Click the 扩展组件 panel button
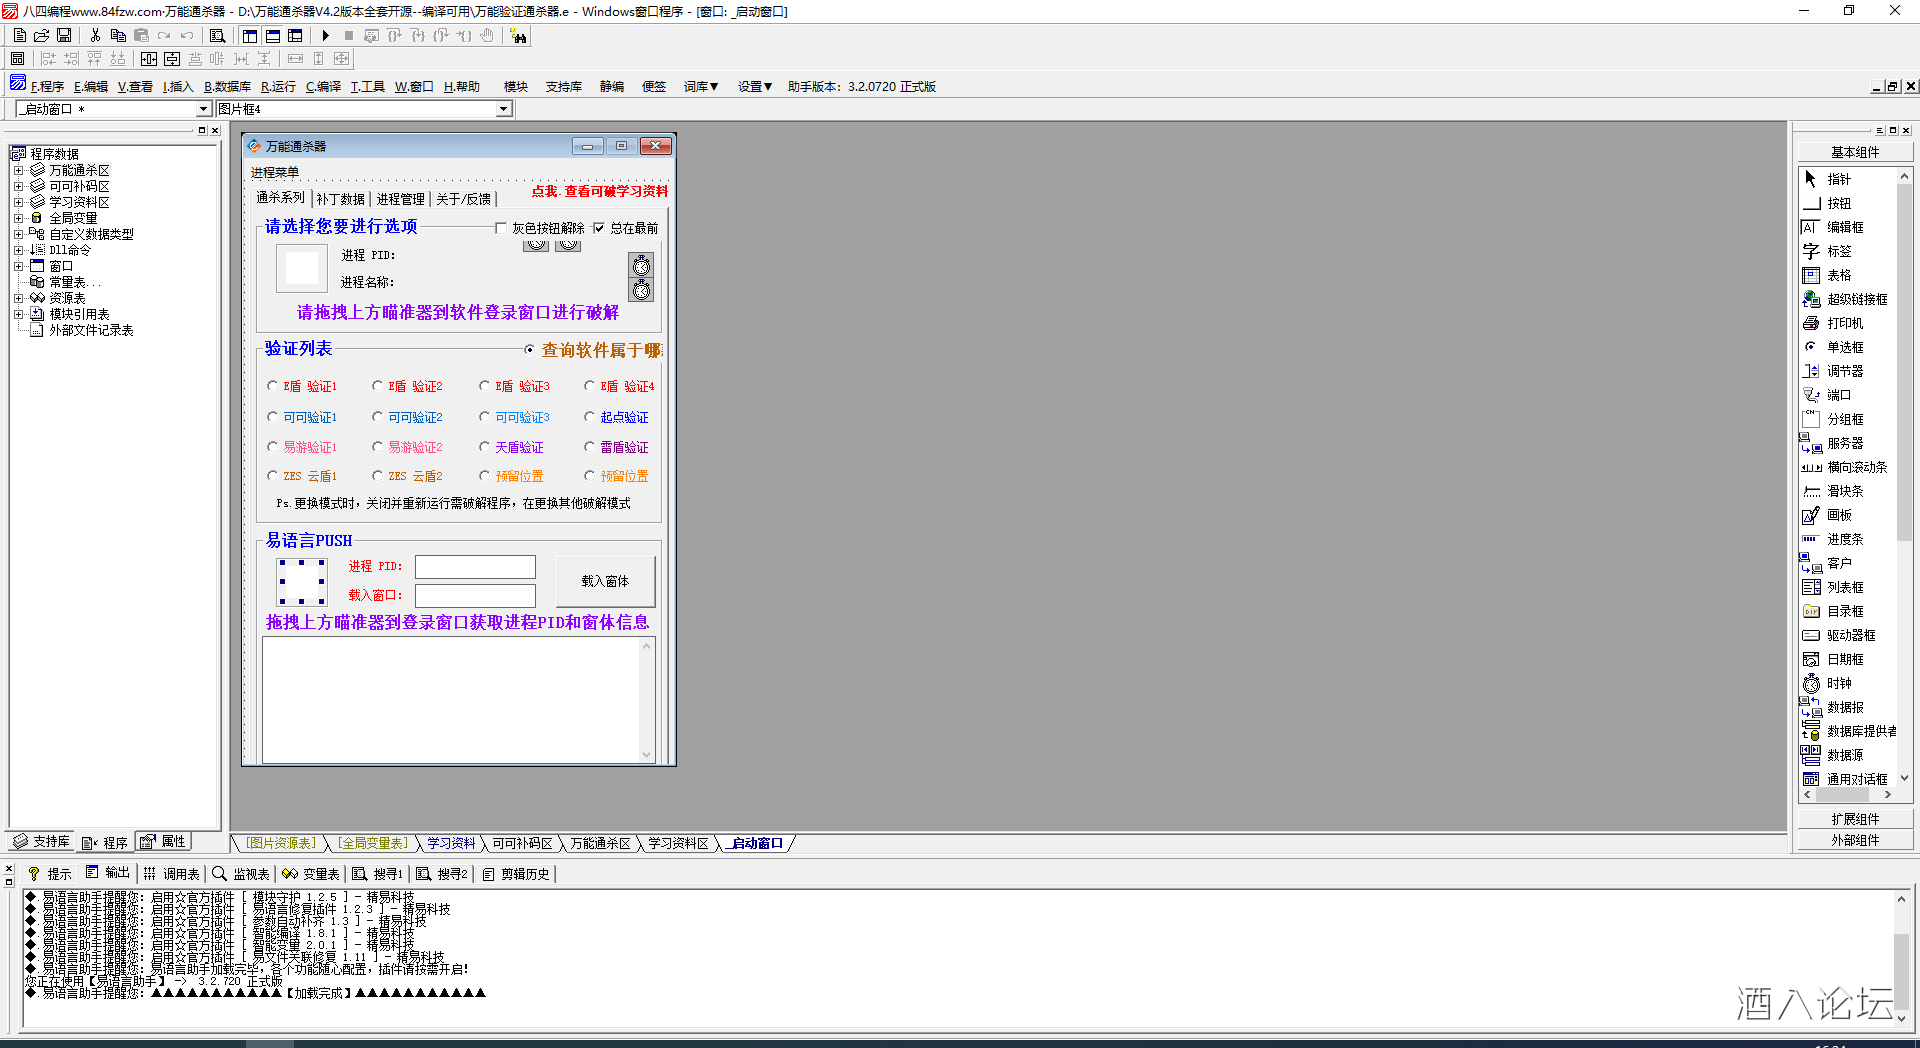 [1854, 819]
